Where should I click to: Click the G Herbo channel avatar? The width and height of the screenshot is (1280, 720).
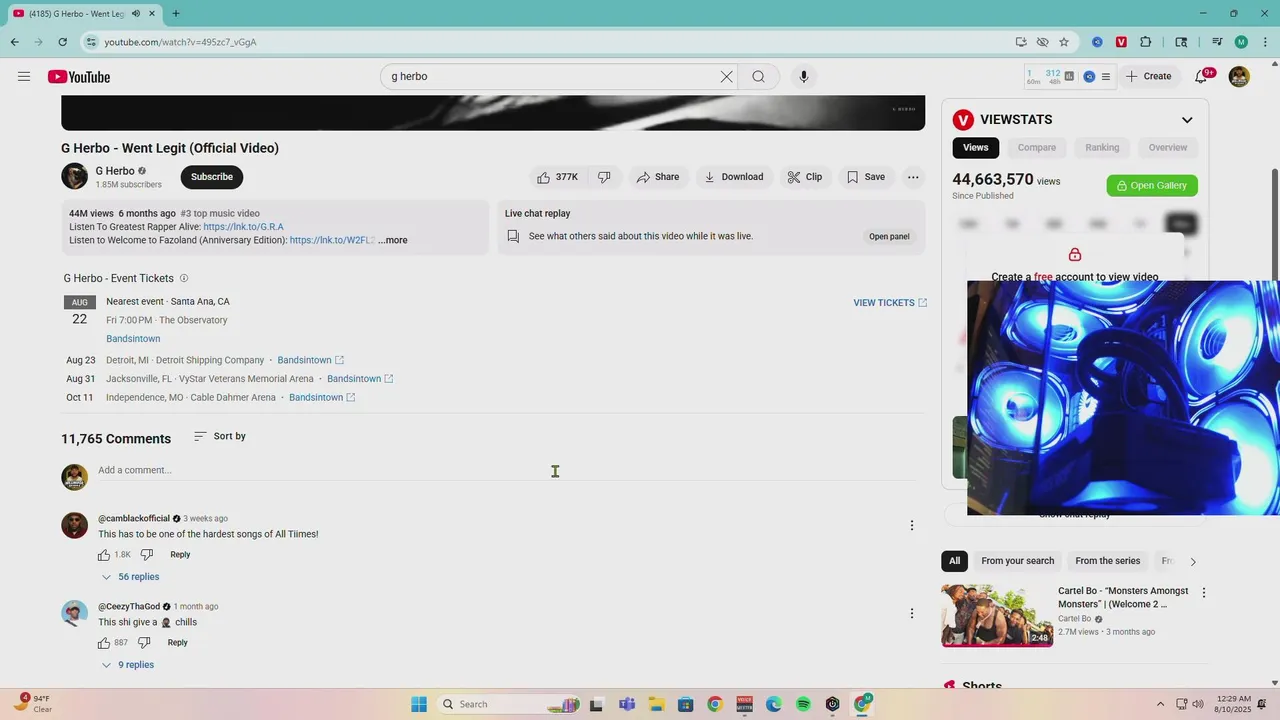click(x=74, y=176)
